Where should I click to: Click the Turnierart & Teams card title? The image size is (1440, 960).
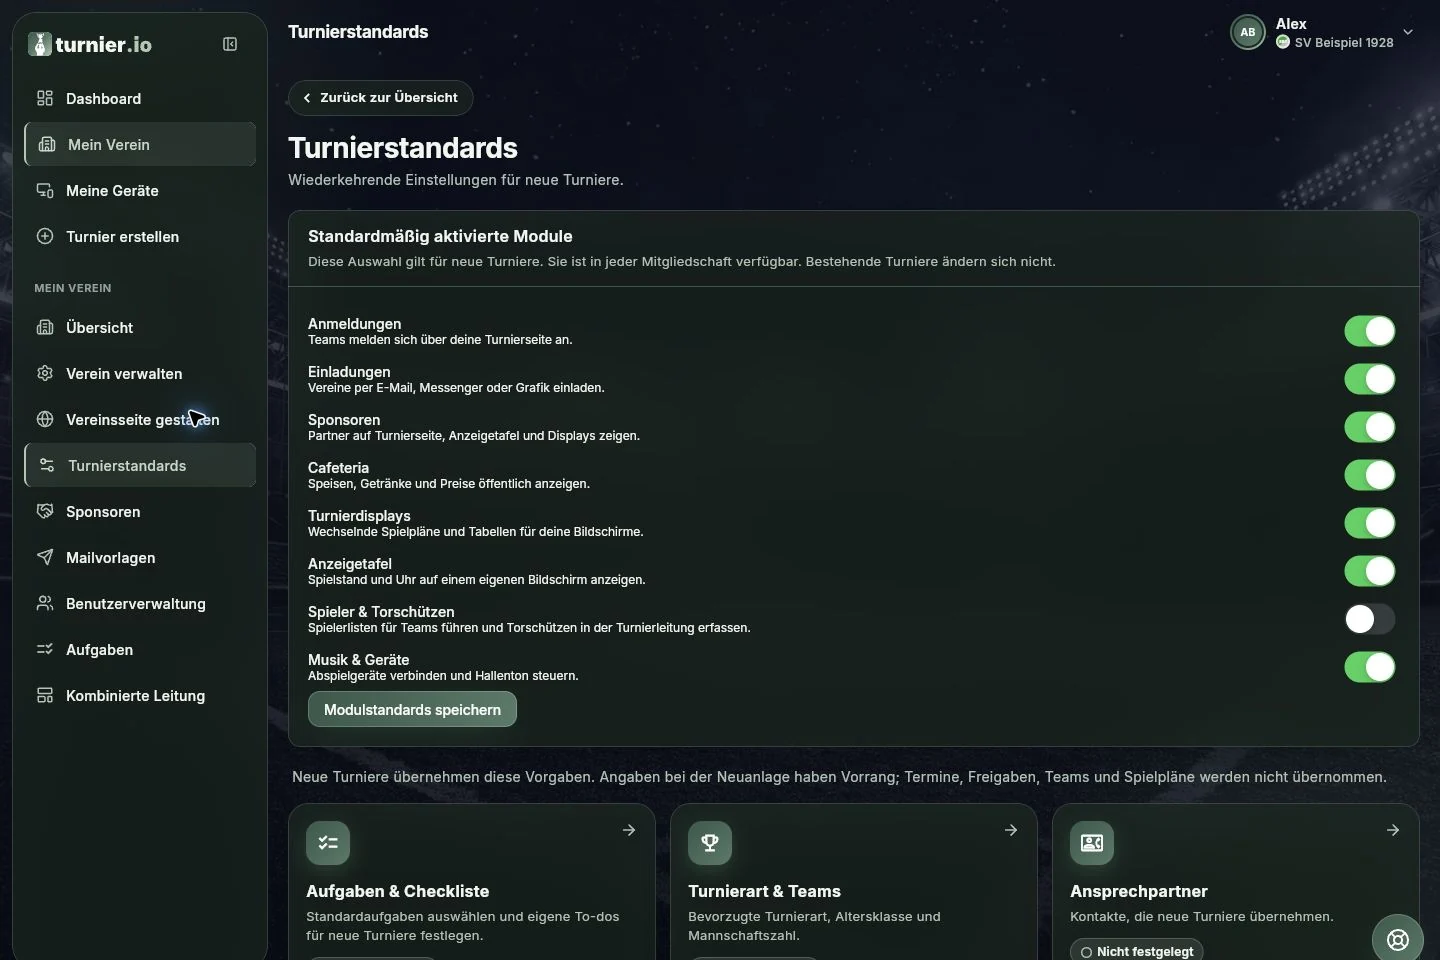tap(764, 891)
